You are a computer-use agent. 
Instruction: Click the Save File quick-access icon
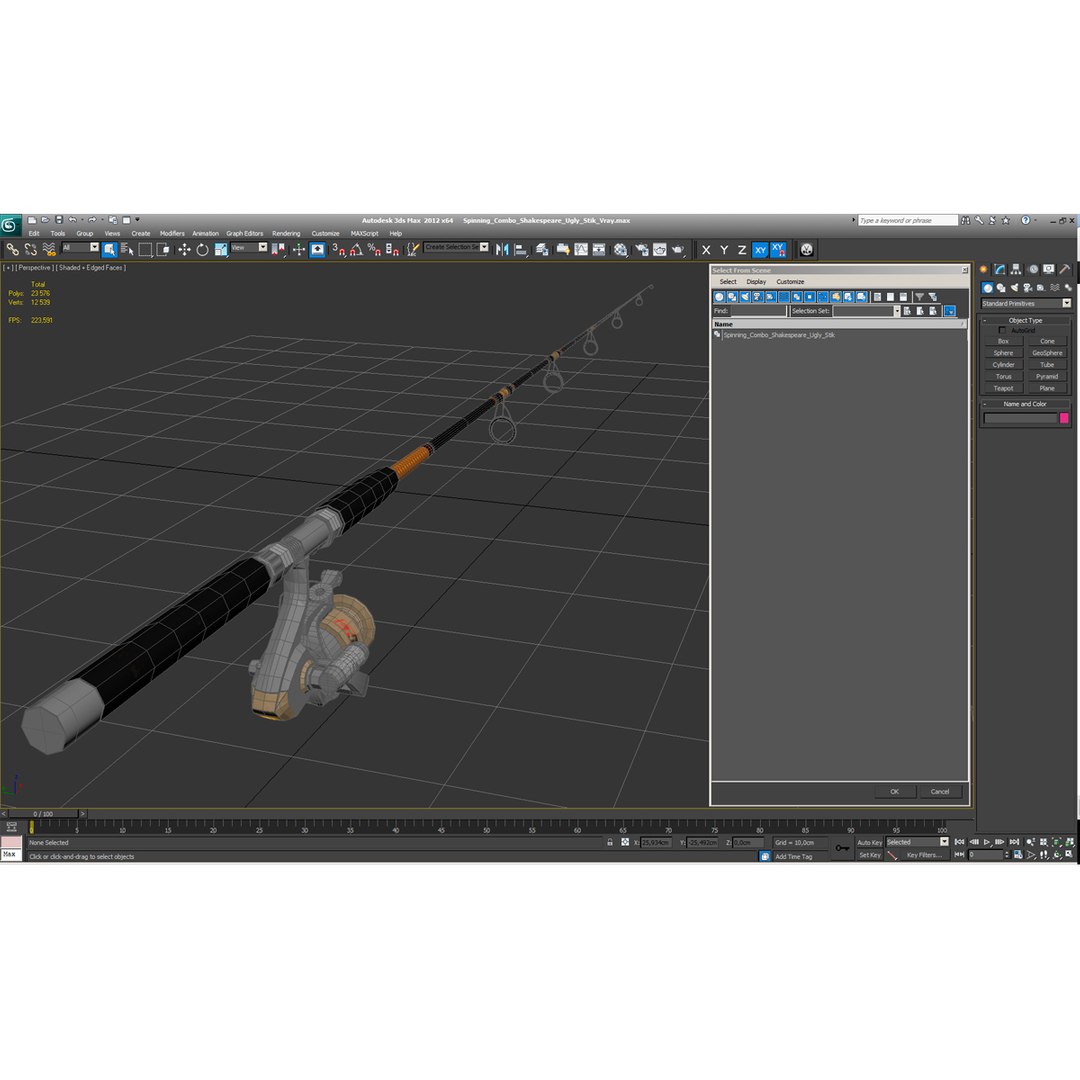(x=59, y=220)
